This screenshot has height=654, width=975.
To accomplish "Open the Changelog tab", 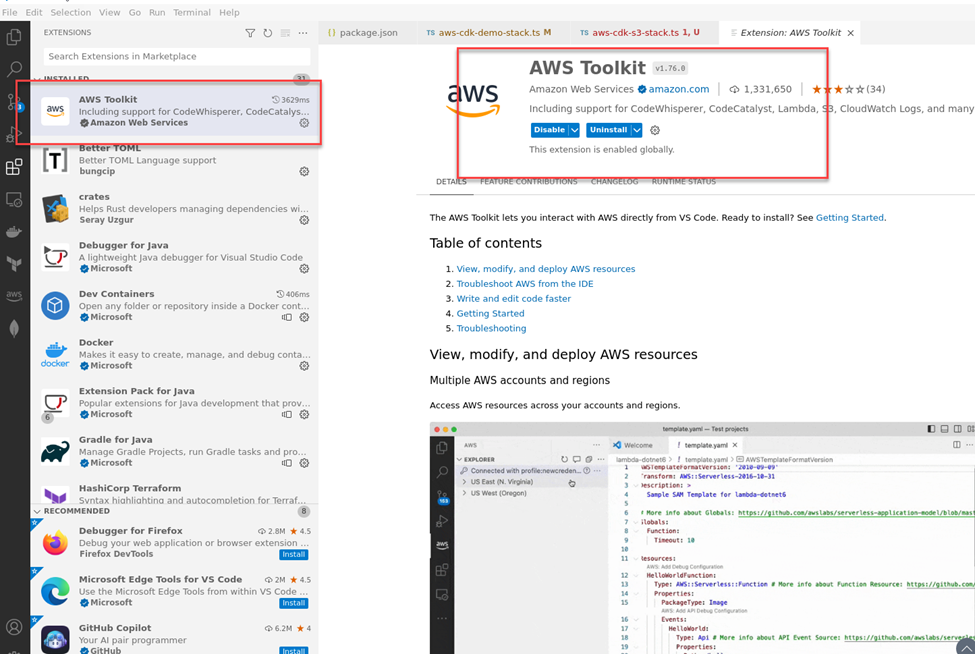I will pos(614,182).
